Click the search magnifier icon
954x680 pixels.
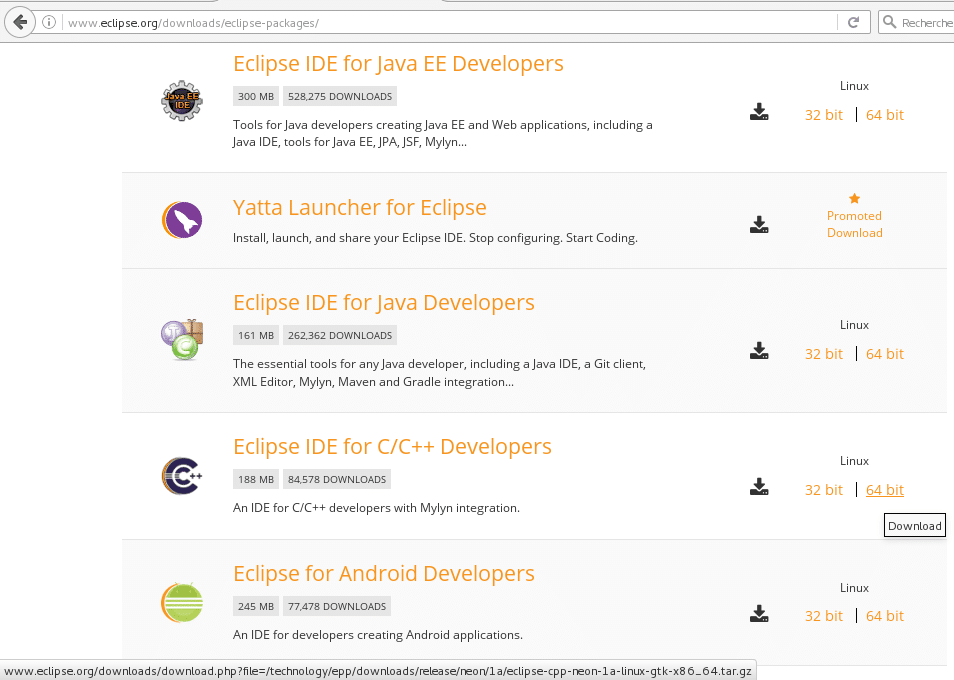click(x=890, y=23)
